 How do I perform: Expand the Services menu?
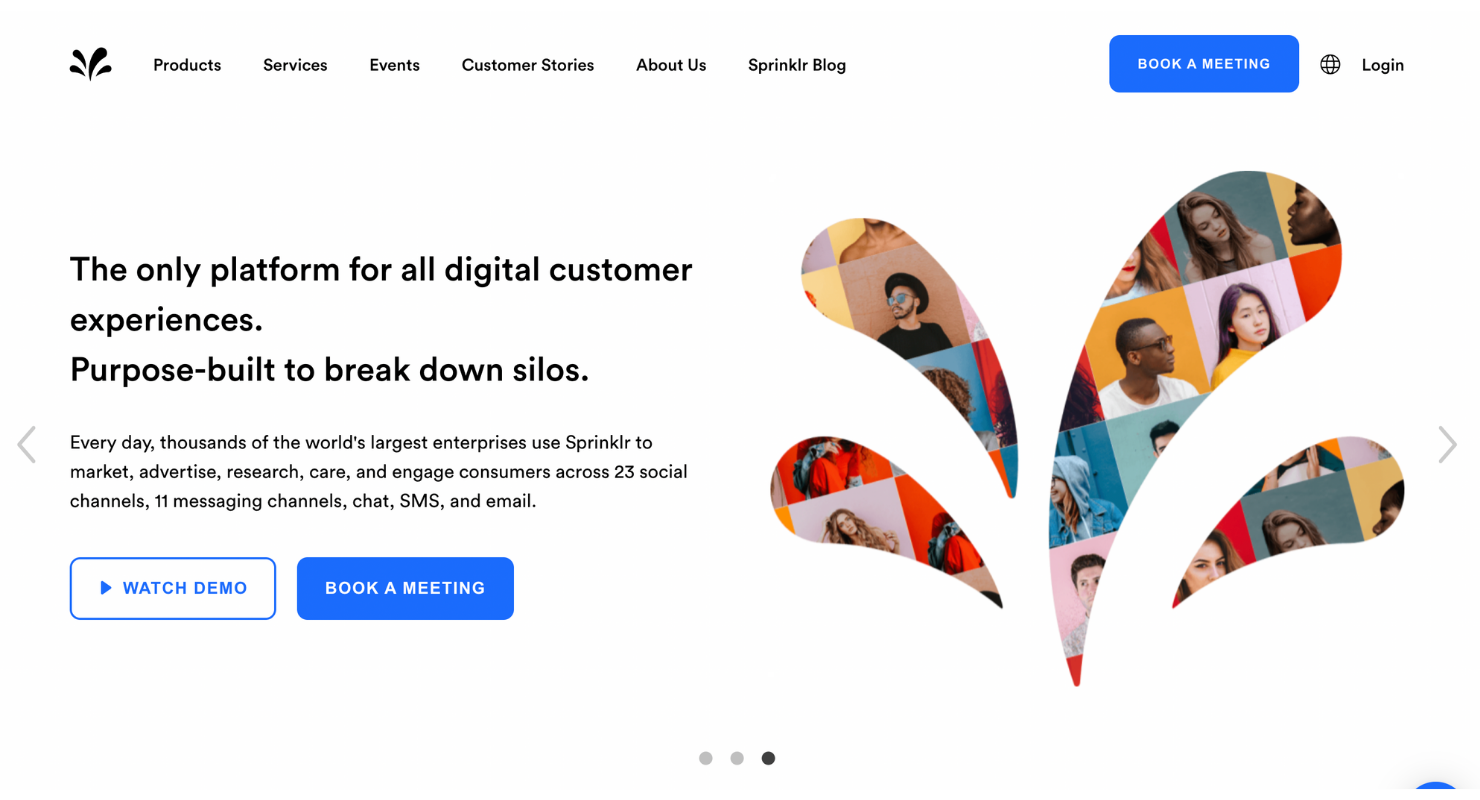pos(295,65)
